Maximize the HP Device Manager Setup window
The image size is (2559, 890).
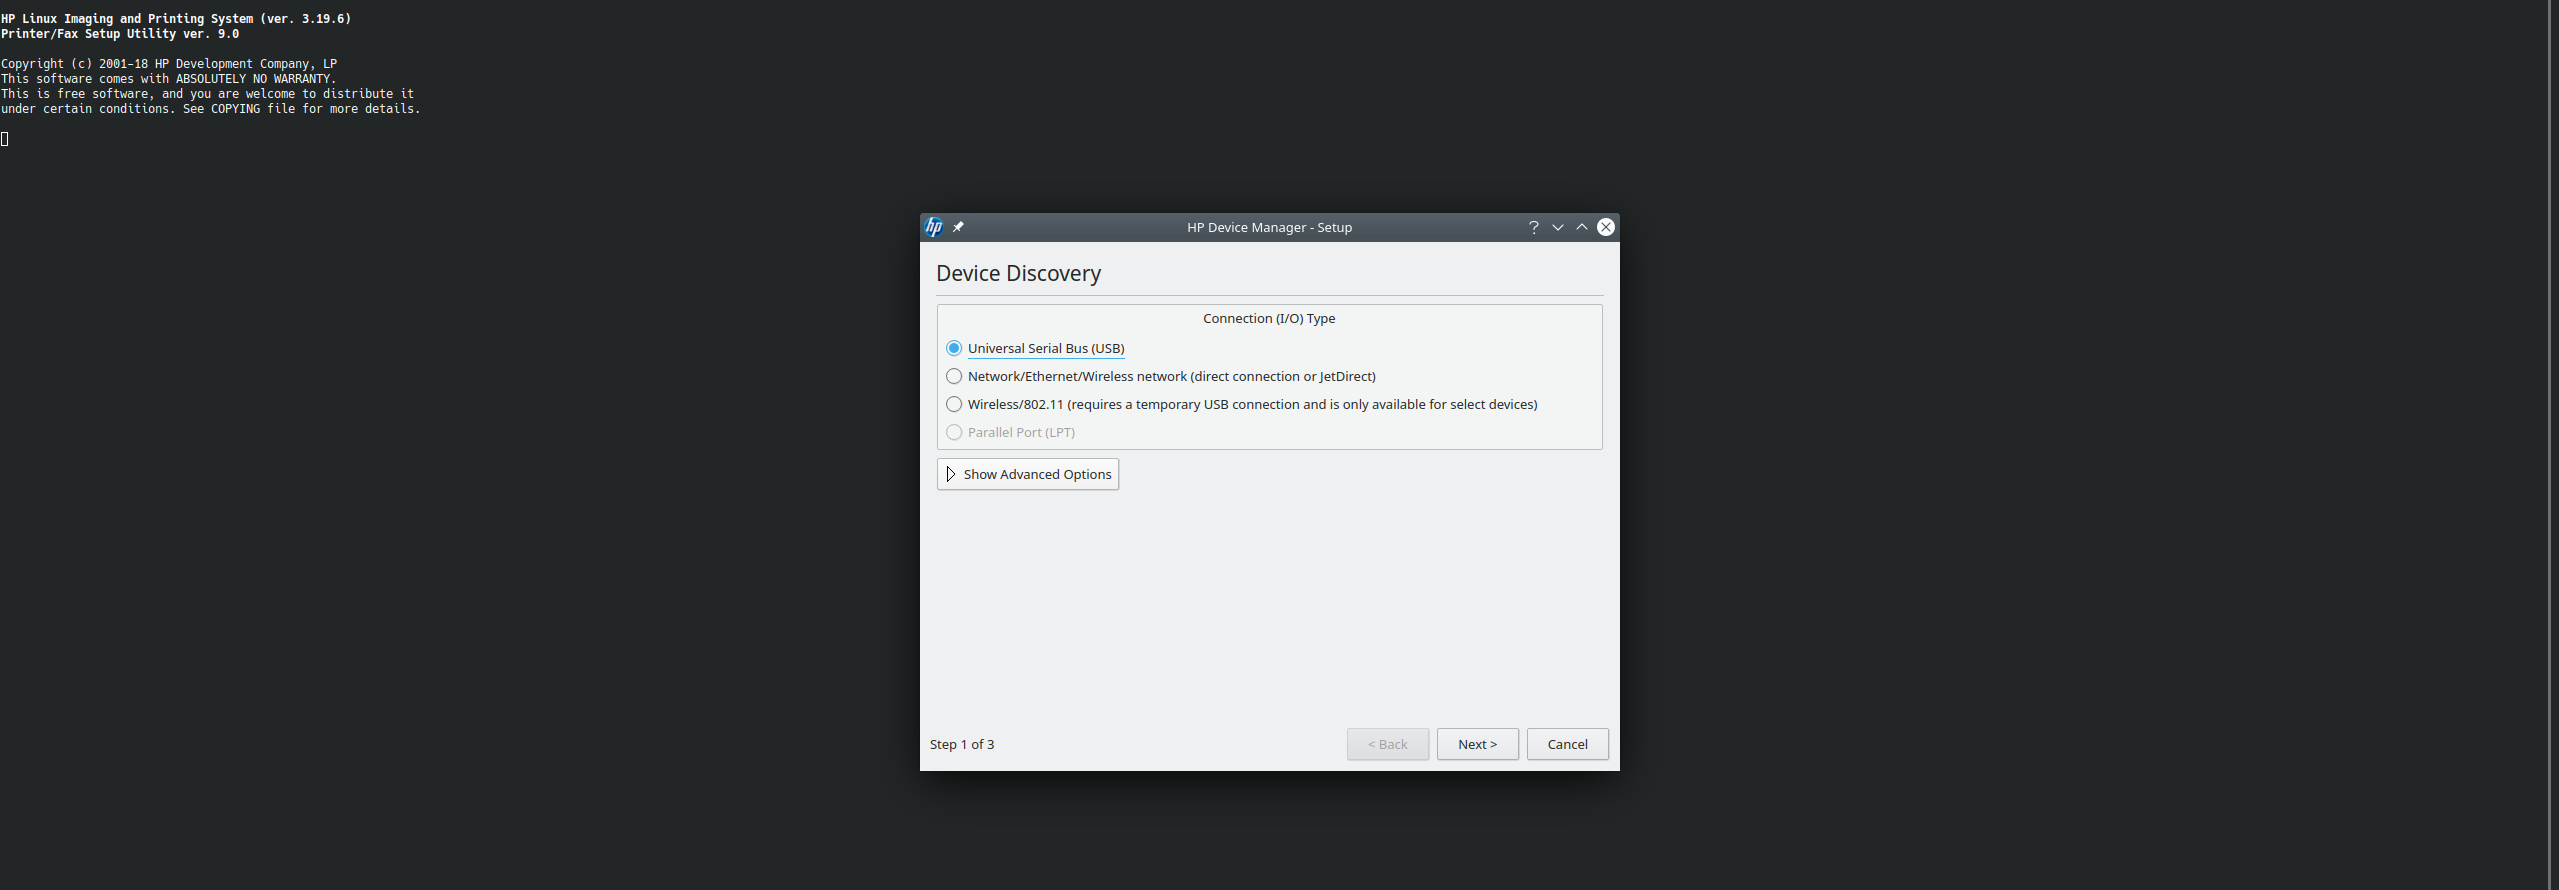[1582, 227]
